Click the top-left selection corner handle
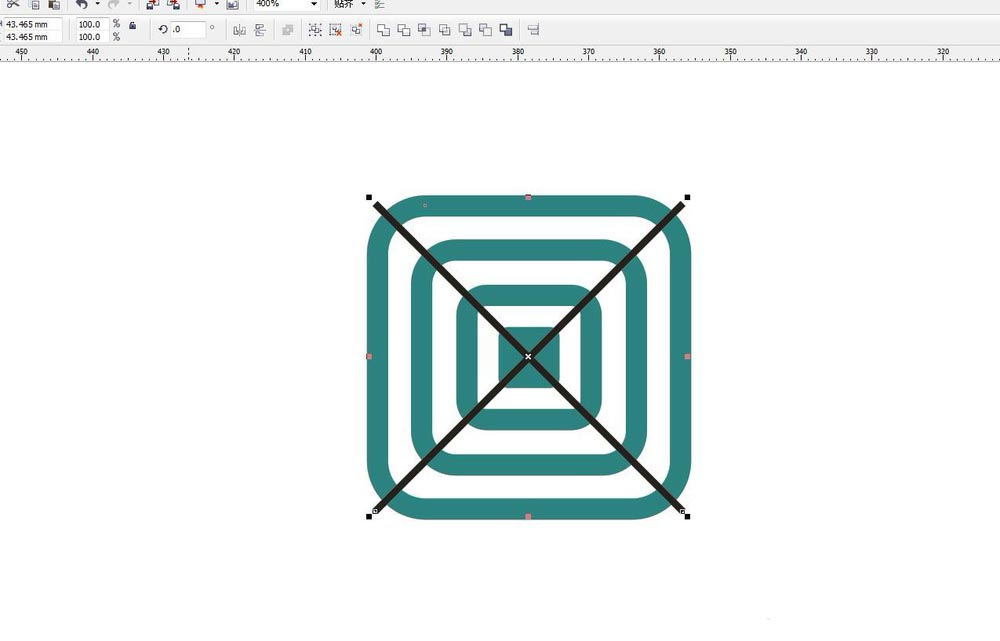The image size is (1000, 641). coord(369,198)
